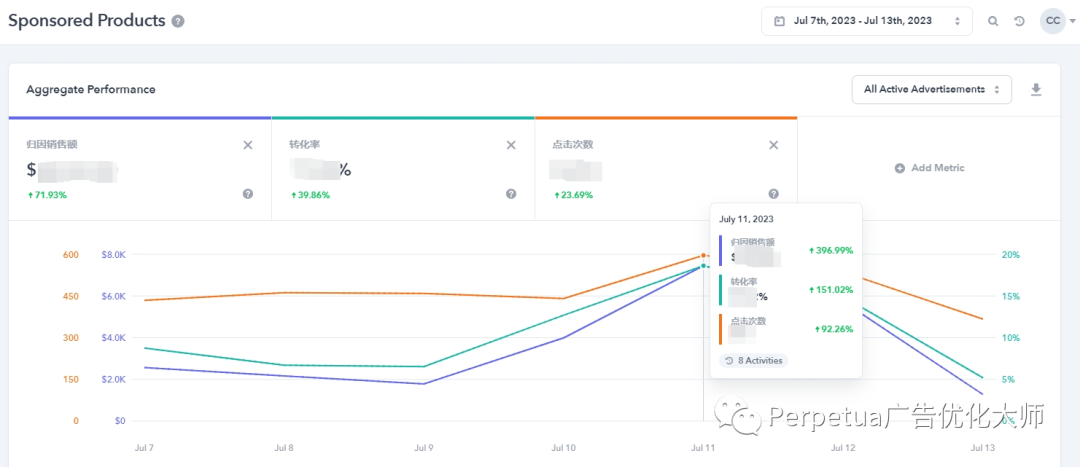Open the search magnifier icon

pos(993,21)
